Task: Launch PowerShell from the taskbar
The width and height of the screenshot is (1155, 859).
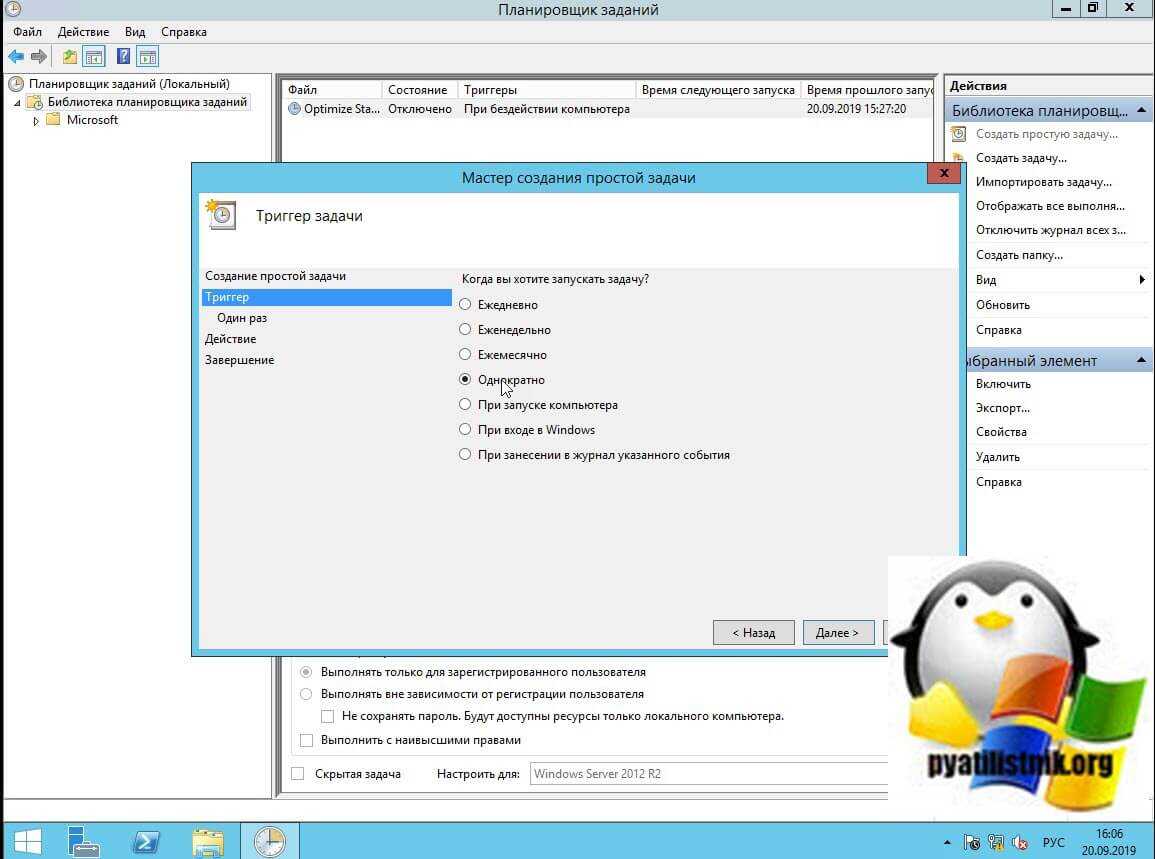Action: pos(146,840)
